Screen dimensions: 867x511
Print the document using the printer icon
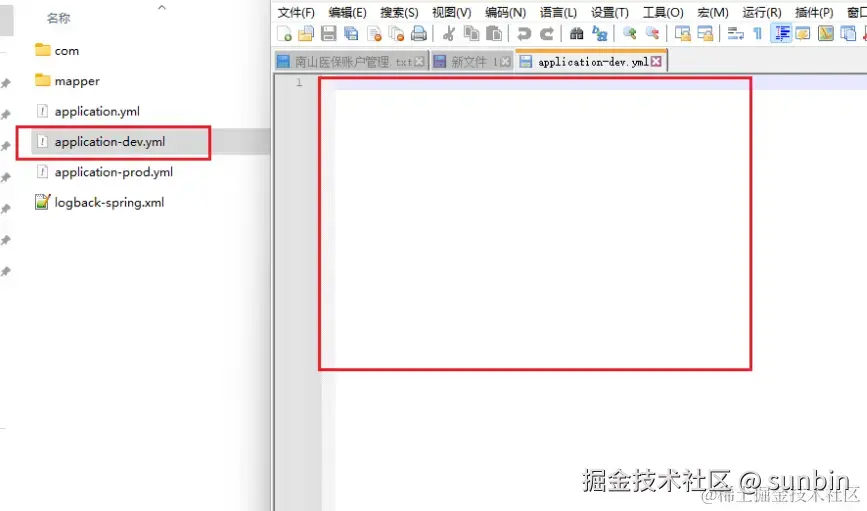(x=419, y=34)
